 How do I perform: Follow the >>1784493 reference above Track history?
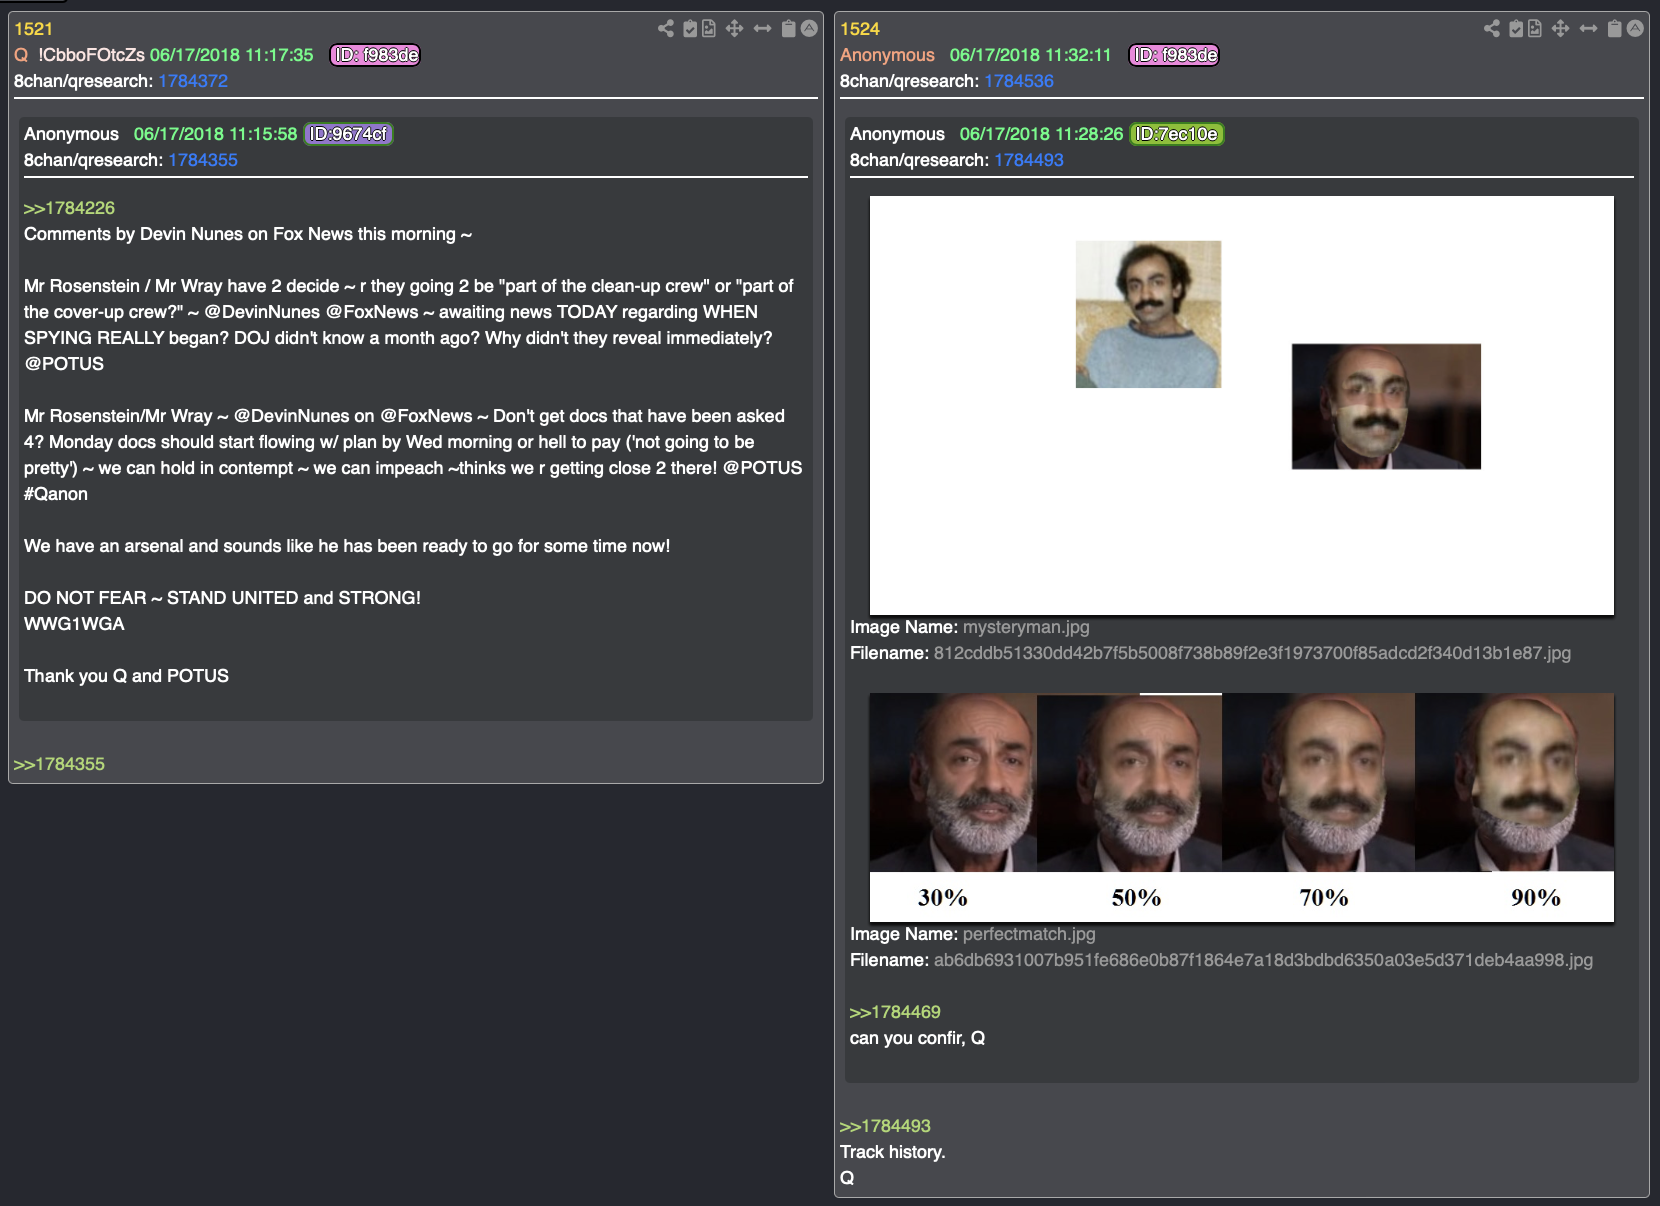885,1126
